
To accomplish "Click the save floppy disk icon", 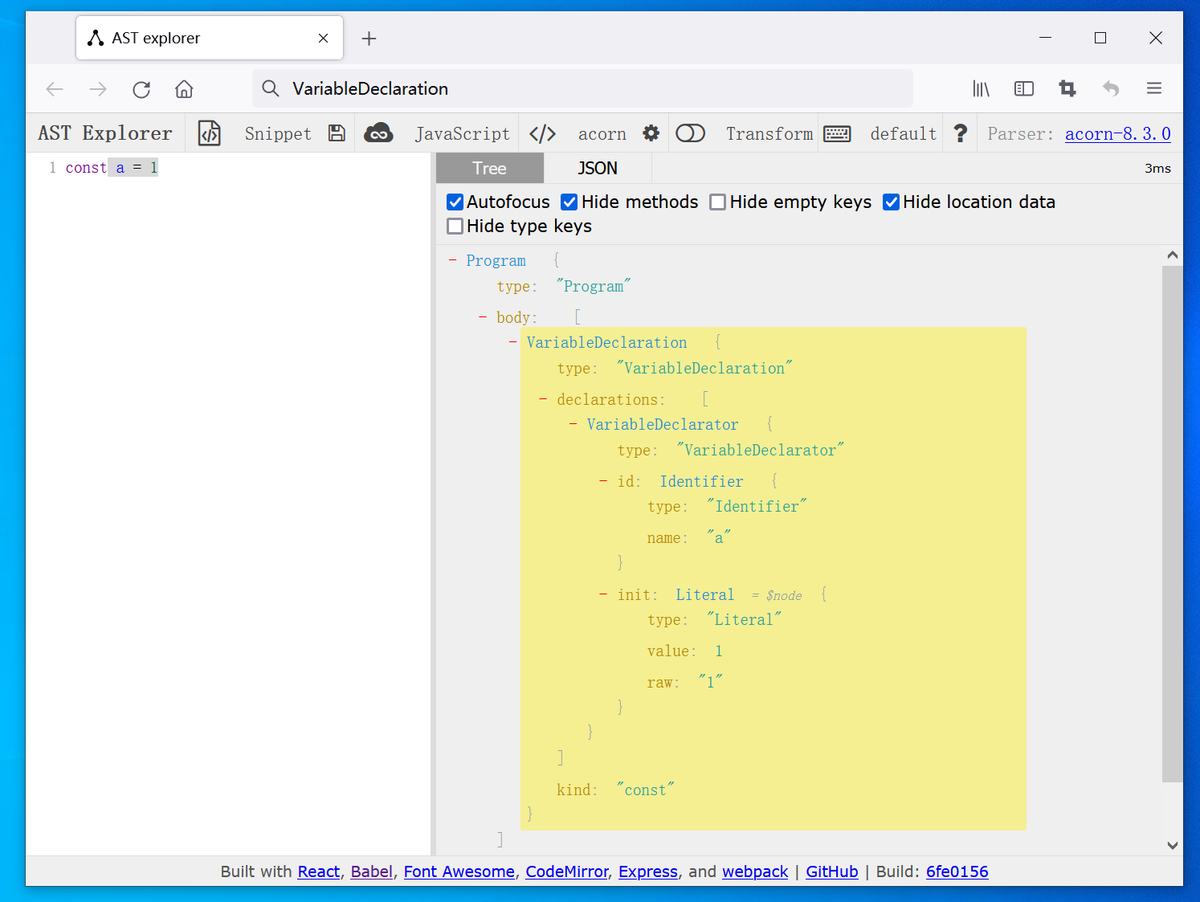I will click(x=336, y=133).
